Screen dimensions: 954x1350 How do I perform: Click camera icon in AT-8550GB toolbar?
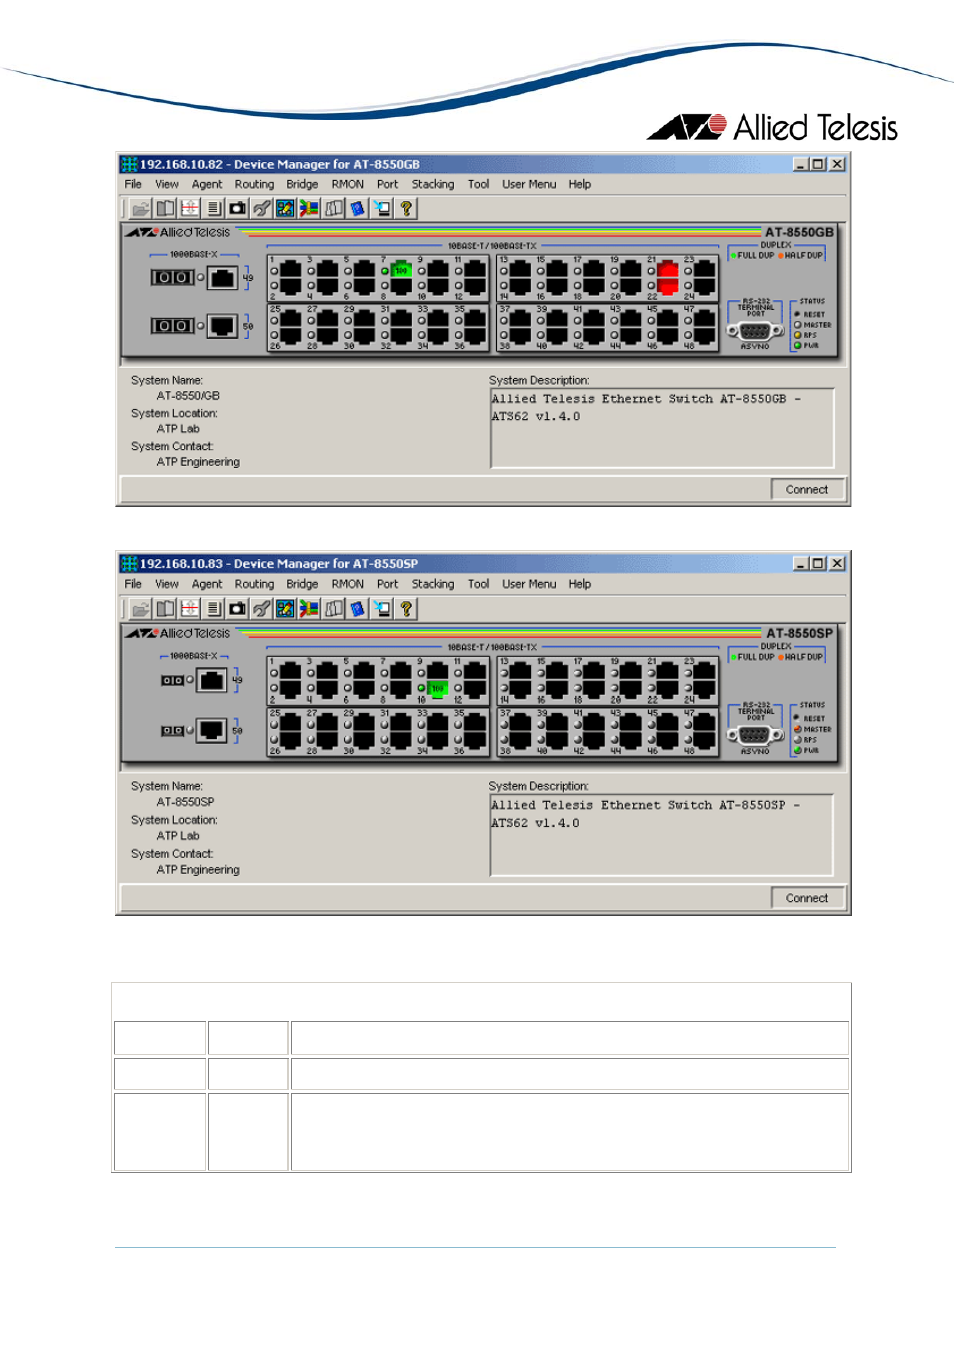237,208
